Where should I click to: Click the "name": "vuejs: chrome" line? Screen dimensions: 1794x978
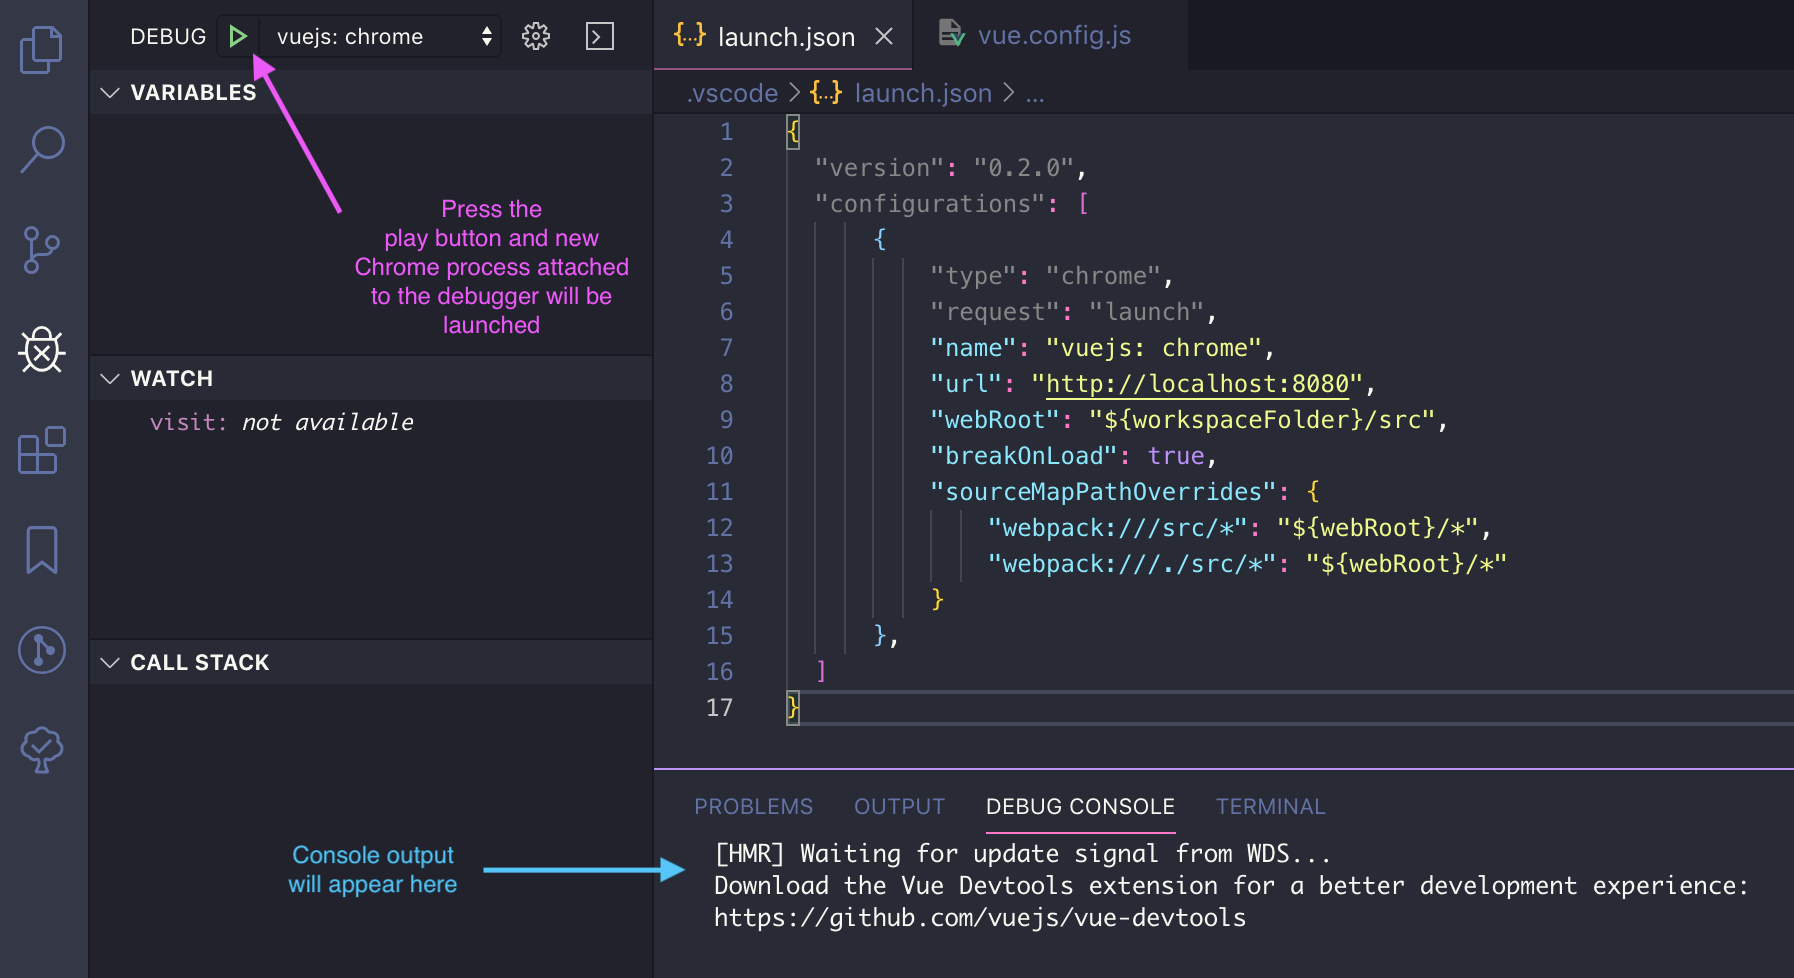pos(1102,348)
